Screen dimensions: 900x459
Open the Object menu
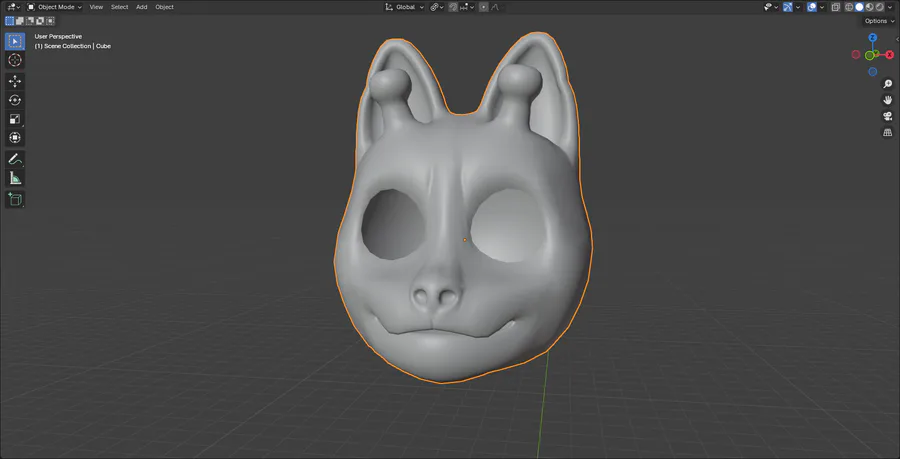coord(164,7)
